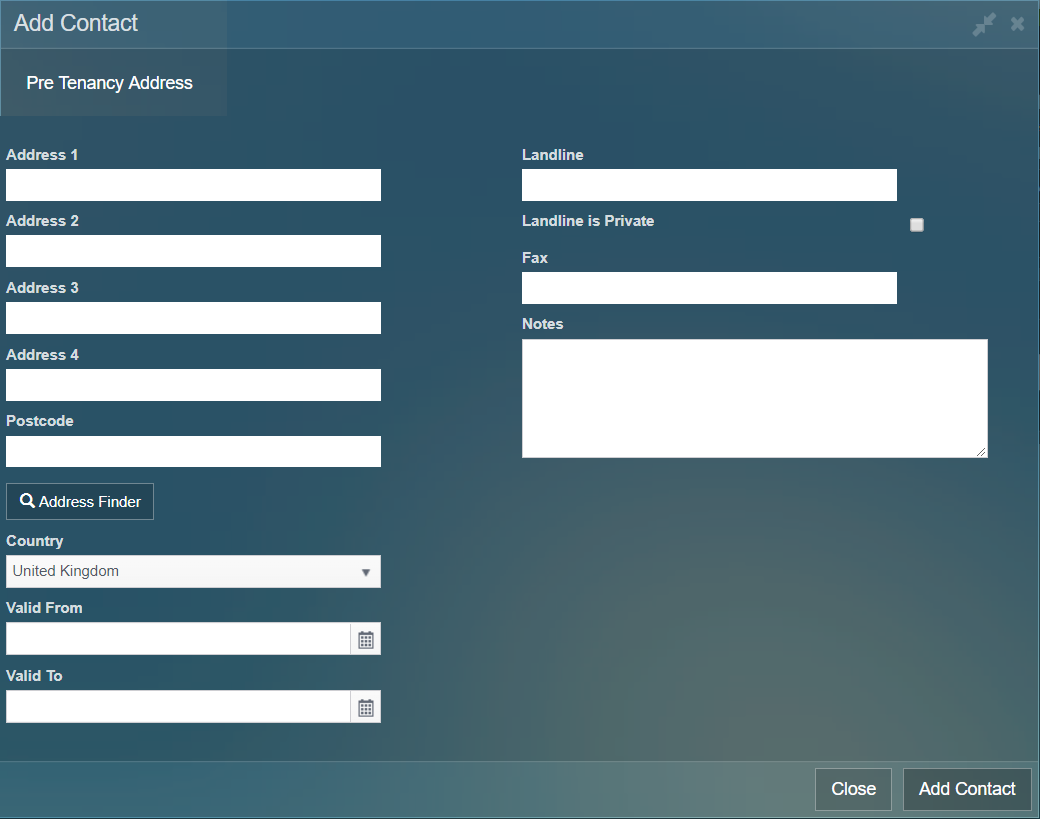Image resolution: width=1040 pixels, height=819 pixels.
Task: Click the Address 4 input field
Action: pyautogui.click(x=193, y=385)
